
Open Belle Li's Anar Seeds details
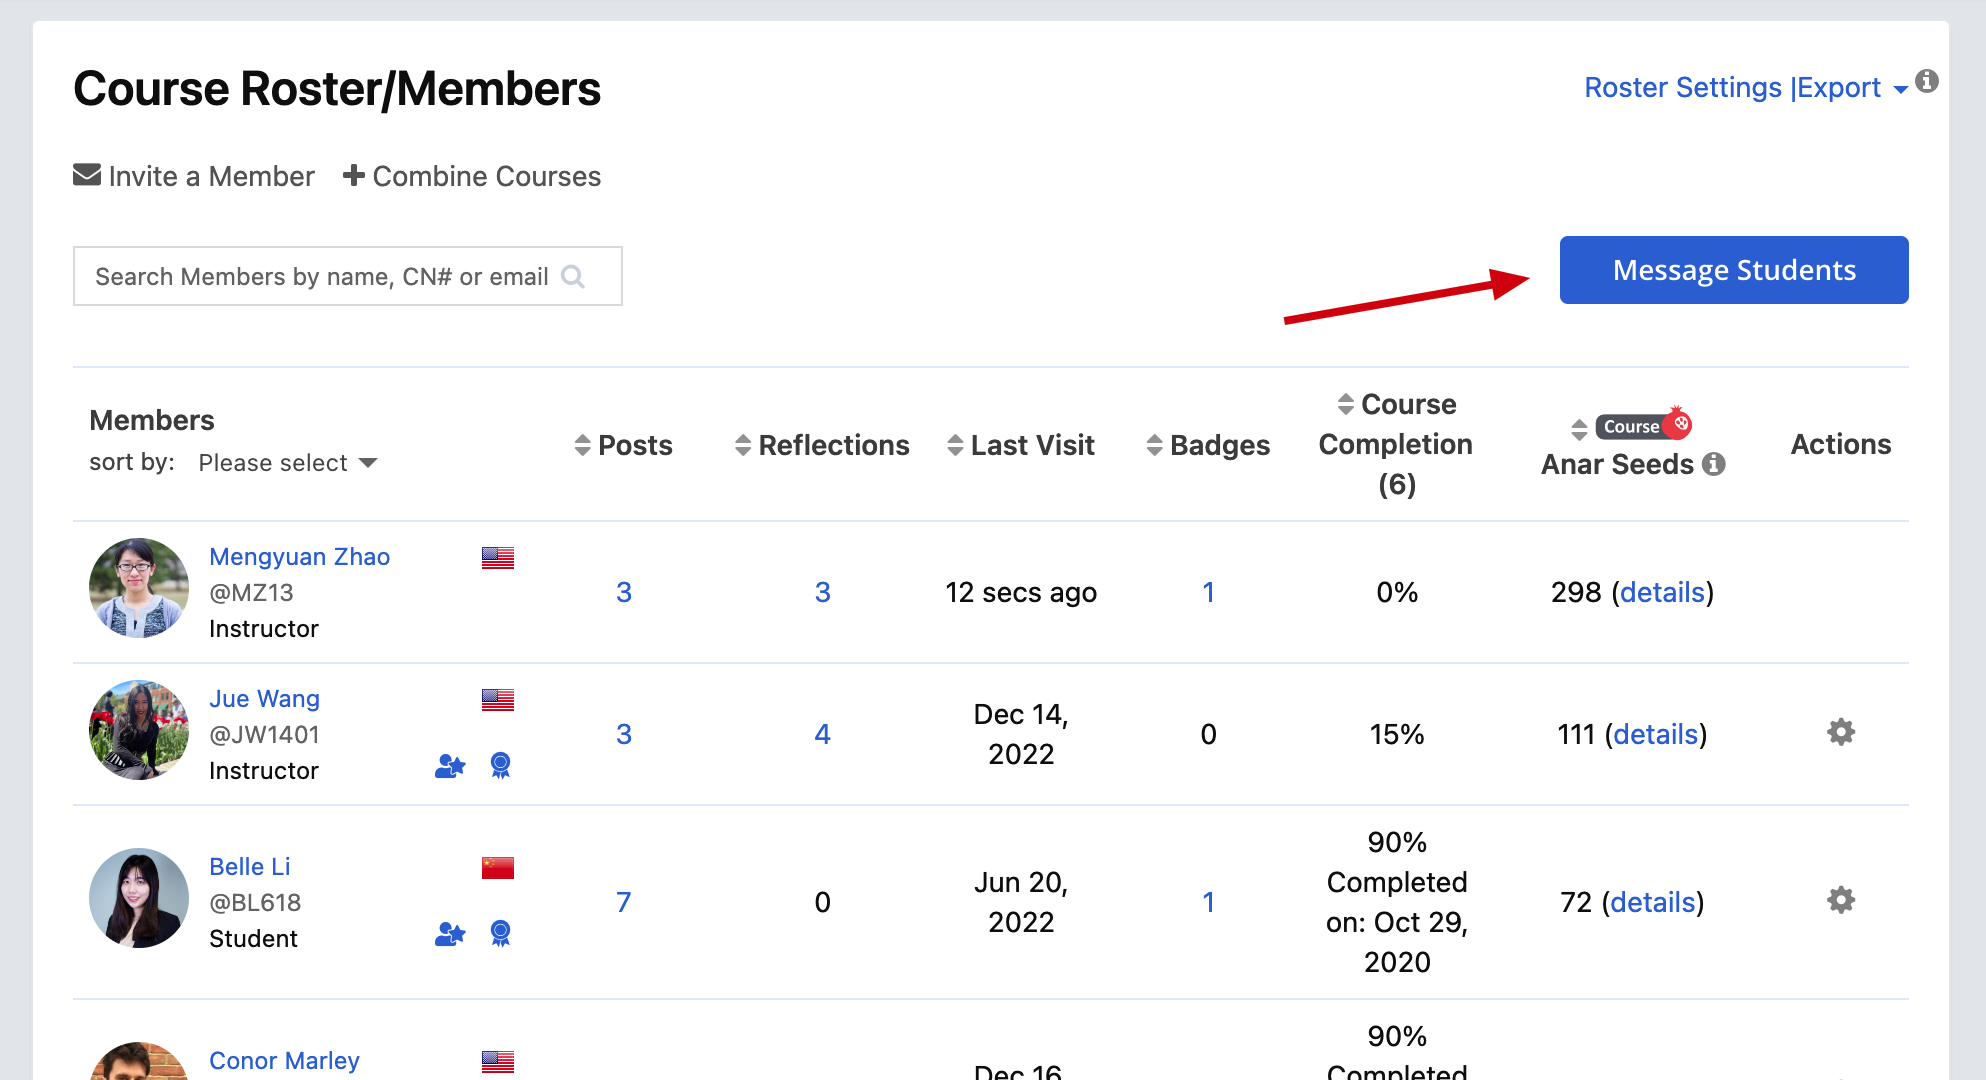coord(1653,902)
